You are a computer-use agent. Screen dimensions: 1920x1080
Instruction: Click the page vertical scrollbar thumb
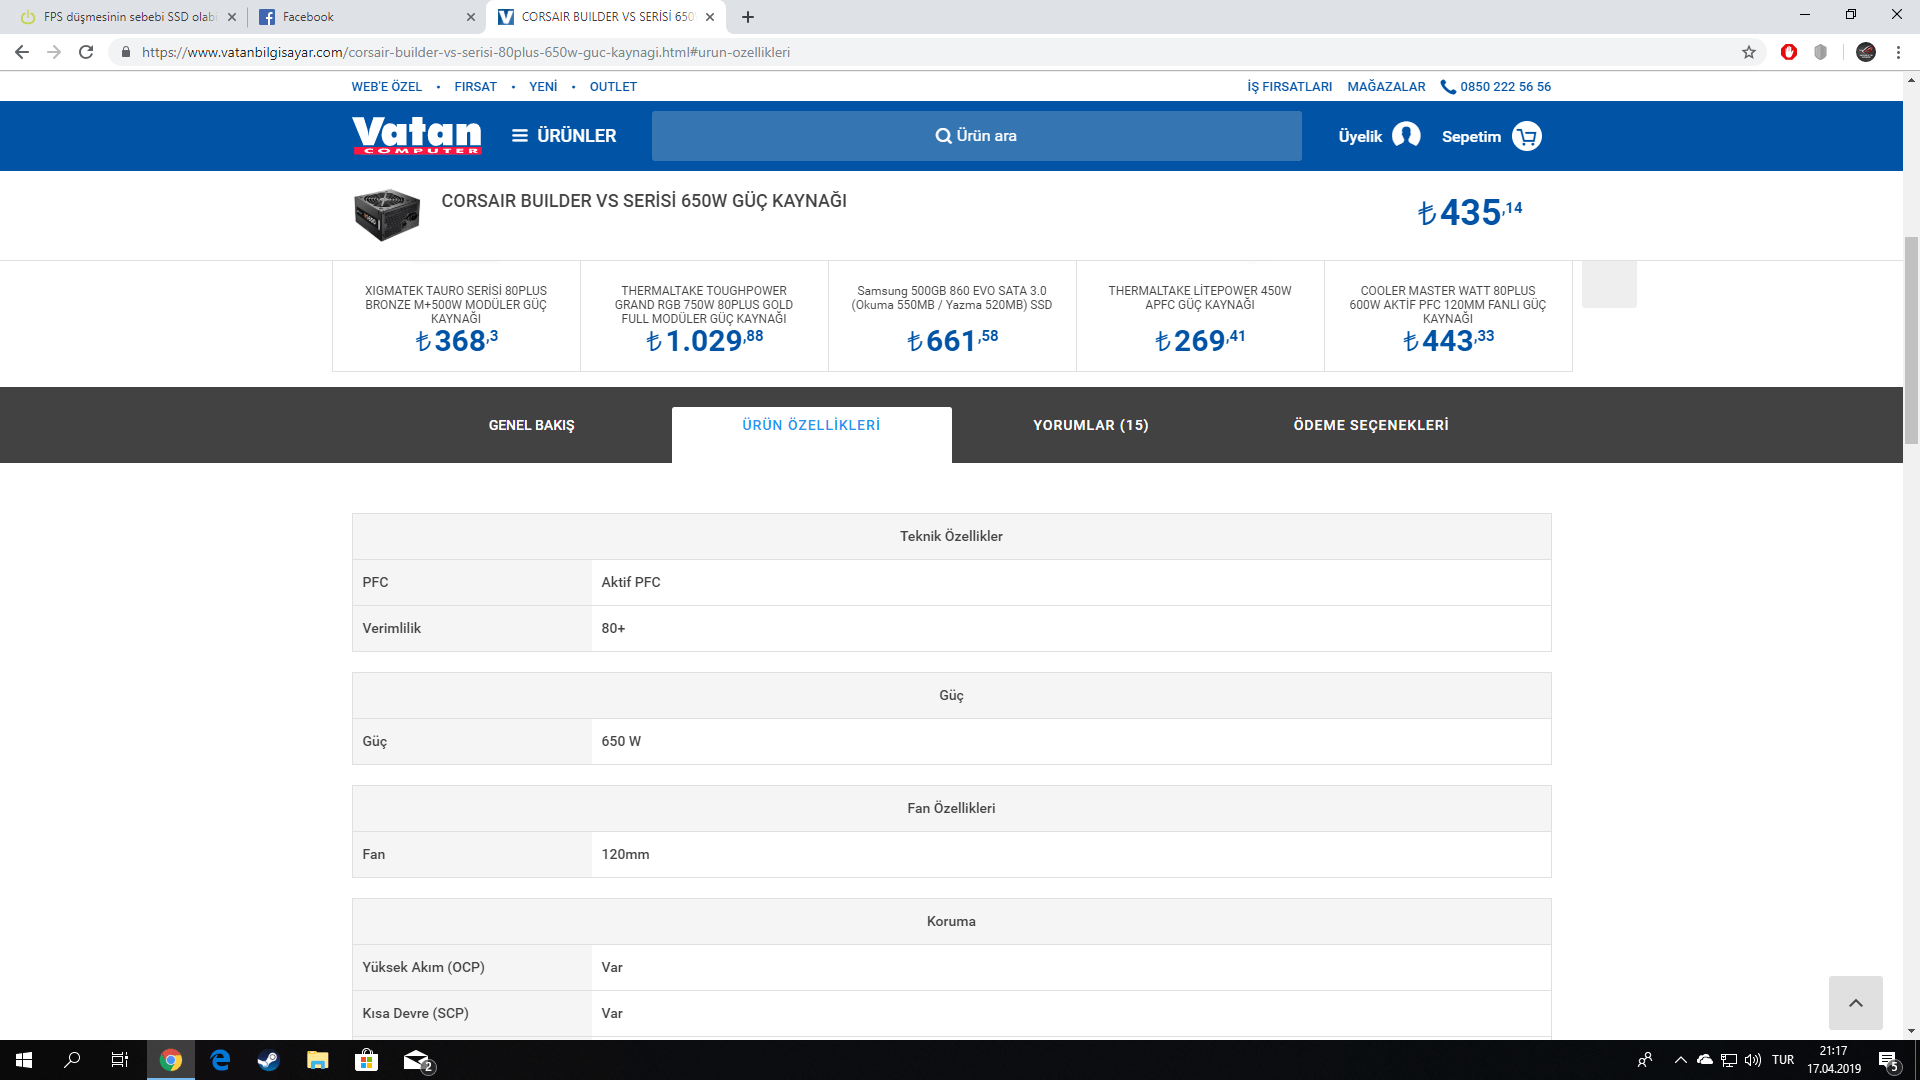click(1911, 340)
